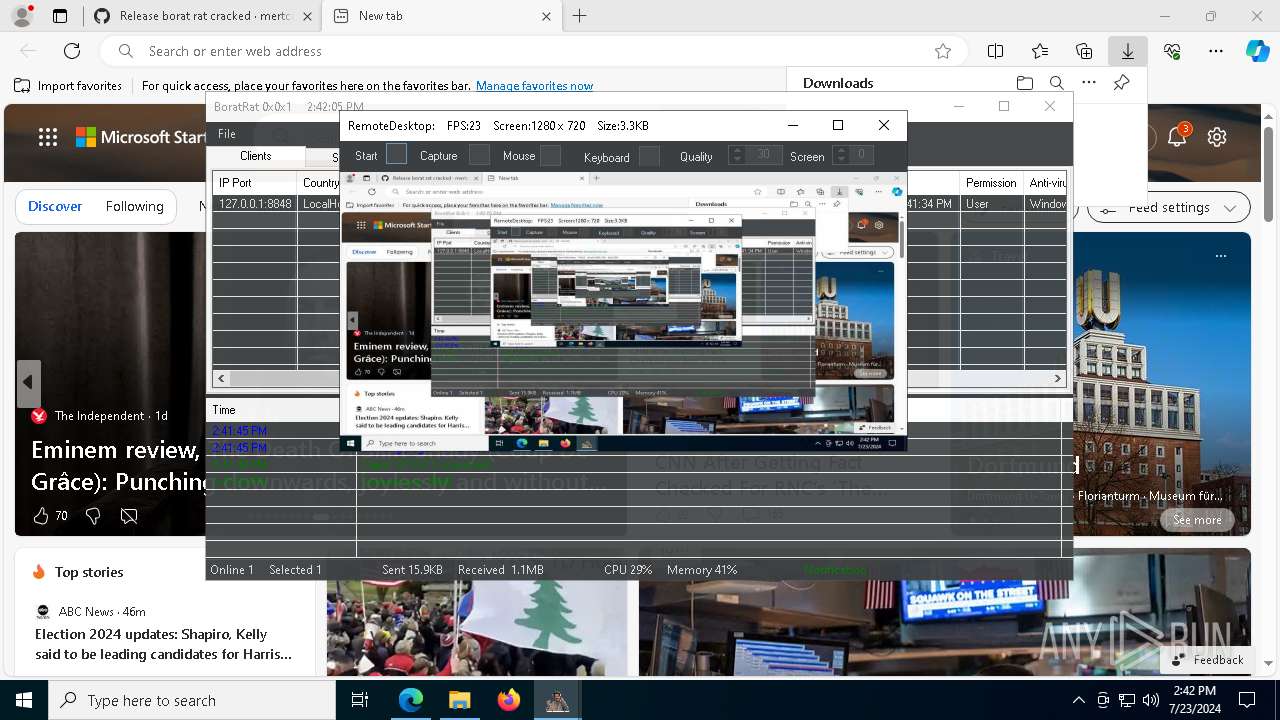
Task: Open File Explorer from taskbar
Action: point(460,700)
